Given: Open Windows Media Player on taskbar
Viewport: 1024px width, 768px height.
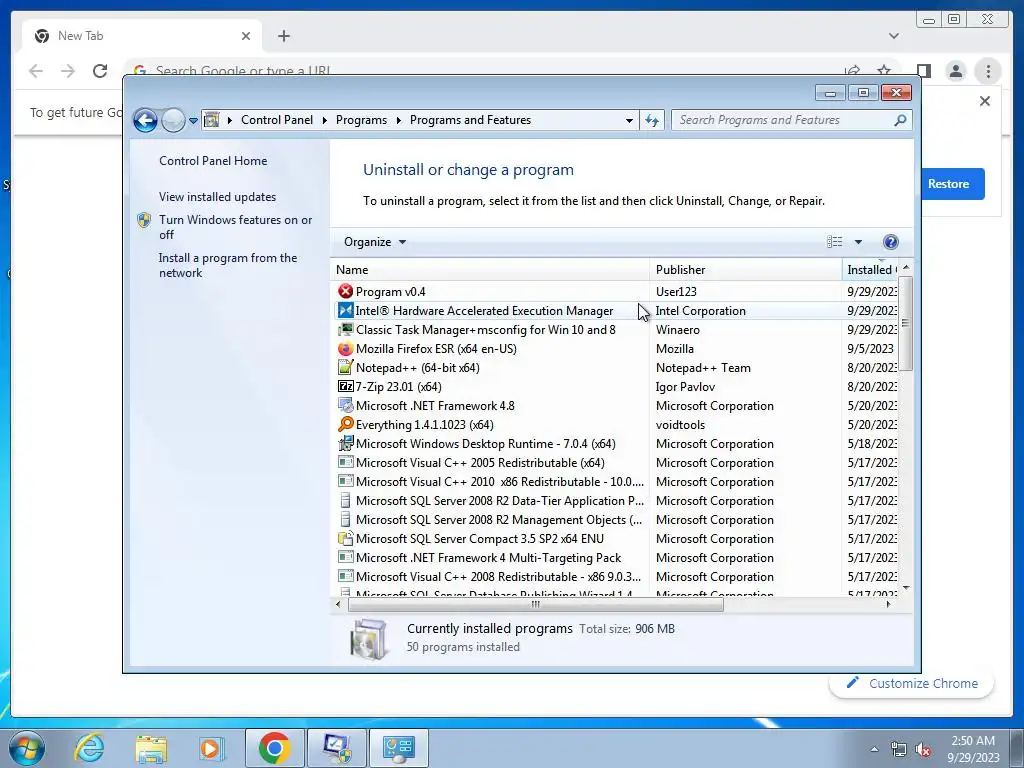Looking at the screenshot, I should click(x=211, y=748).
